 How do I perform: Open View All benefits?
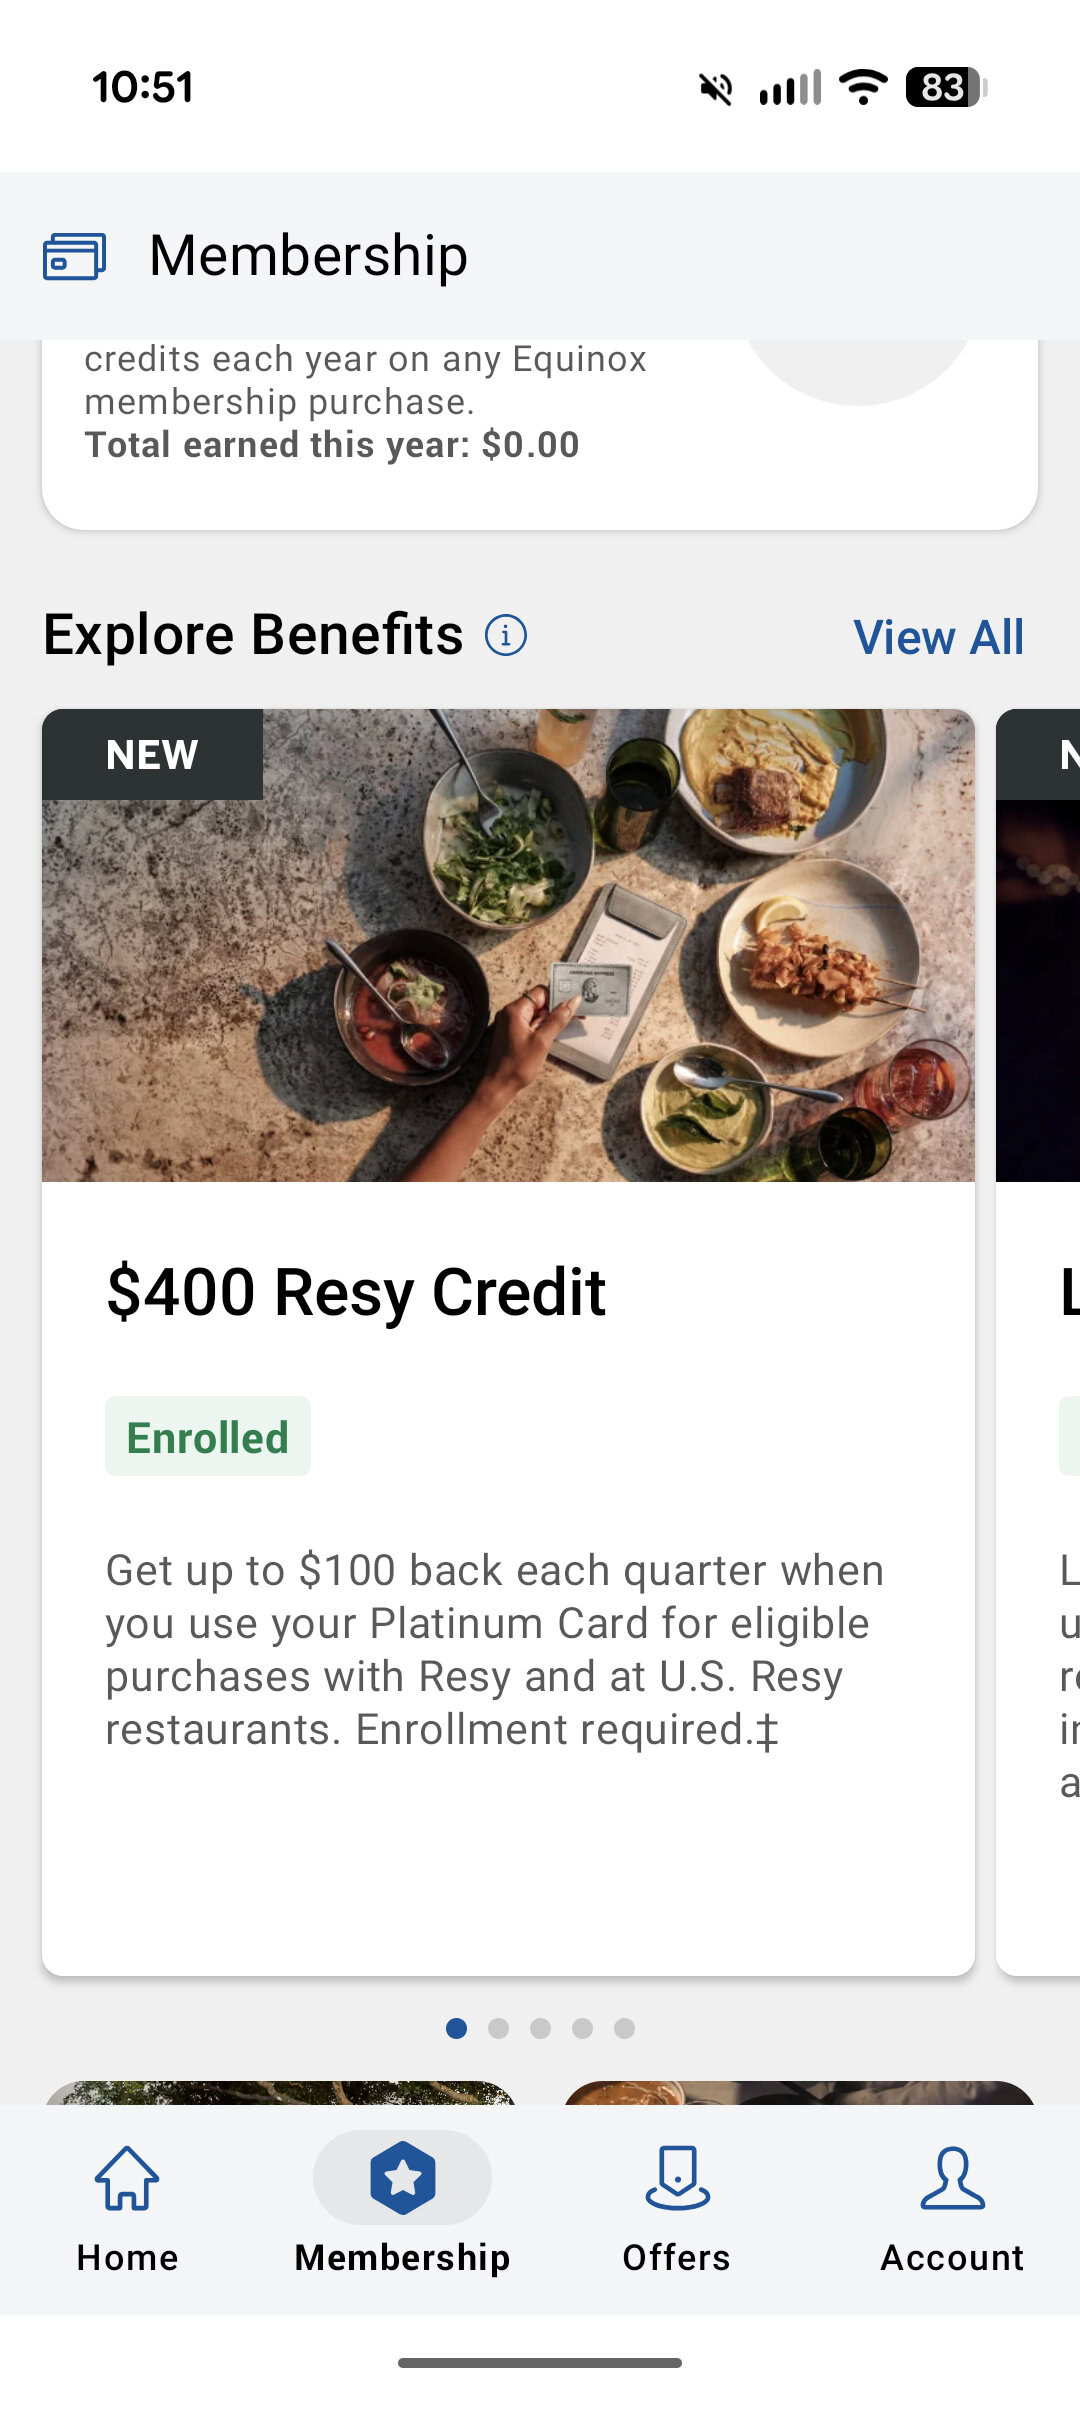coord(936,637)
